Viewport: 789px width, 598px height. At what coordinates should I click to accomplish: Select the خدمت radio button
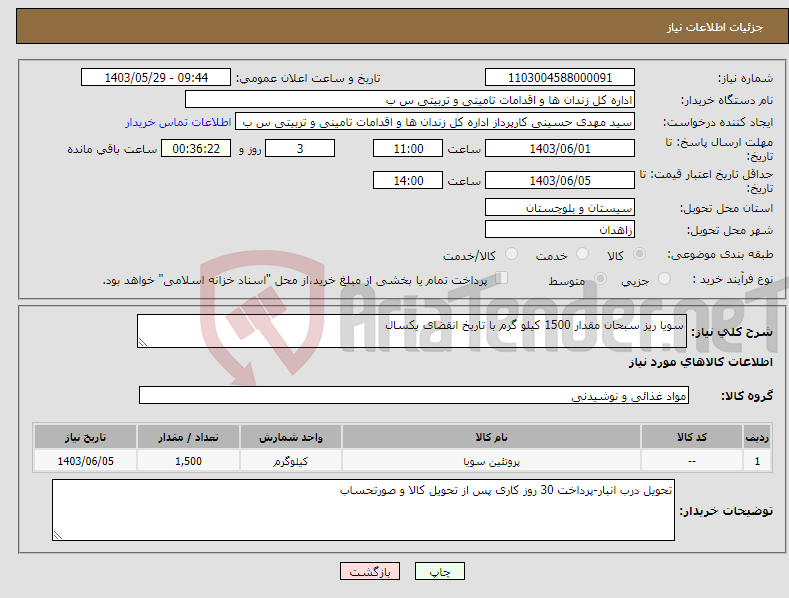pos(582,254)
